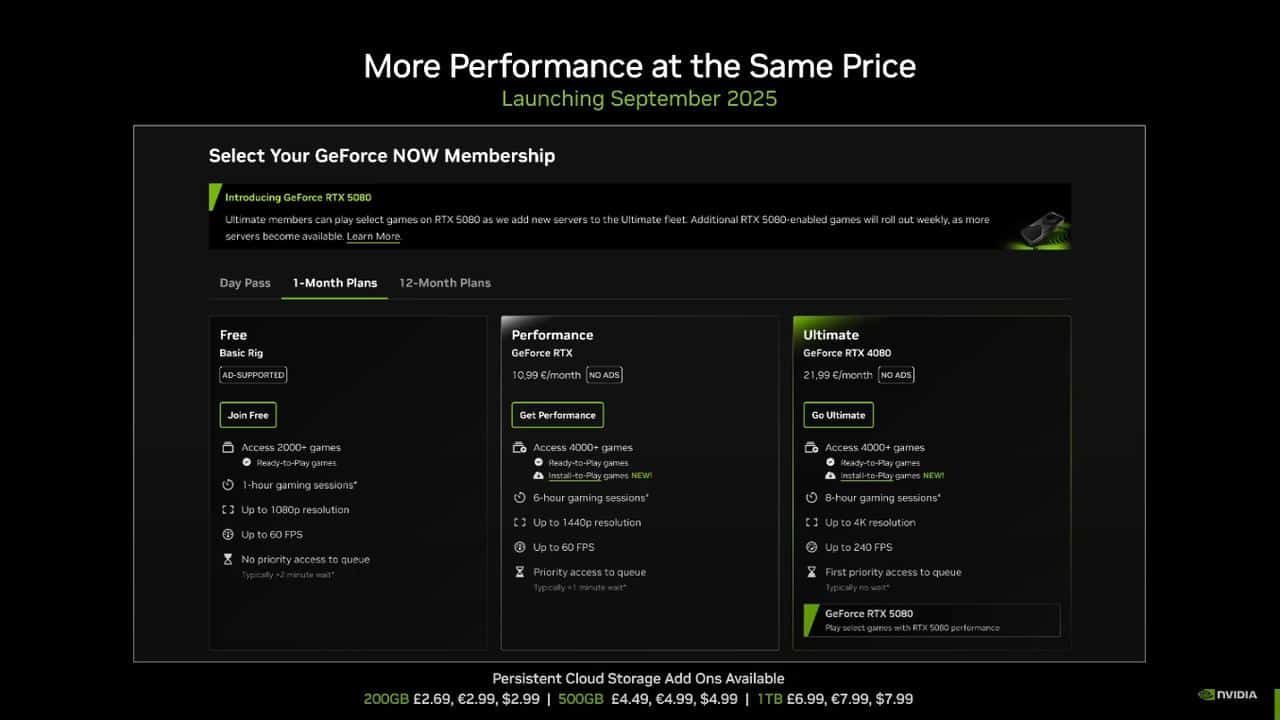This screenshot has width=1280, height=720.
Task: Select the Install-to-Play cloud icon in Performance plan
Action: pos(537,474)
